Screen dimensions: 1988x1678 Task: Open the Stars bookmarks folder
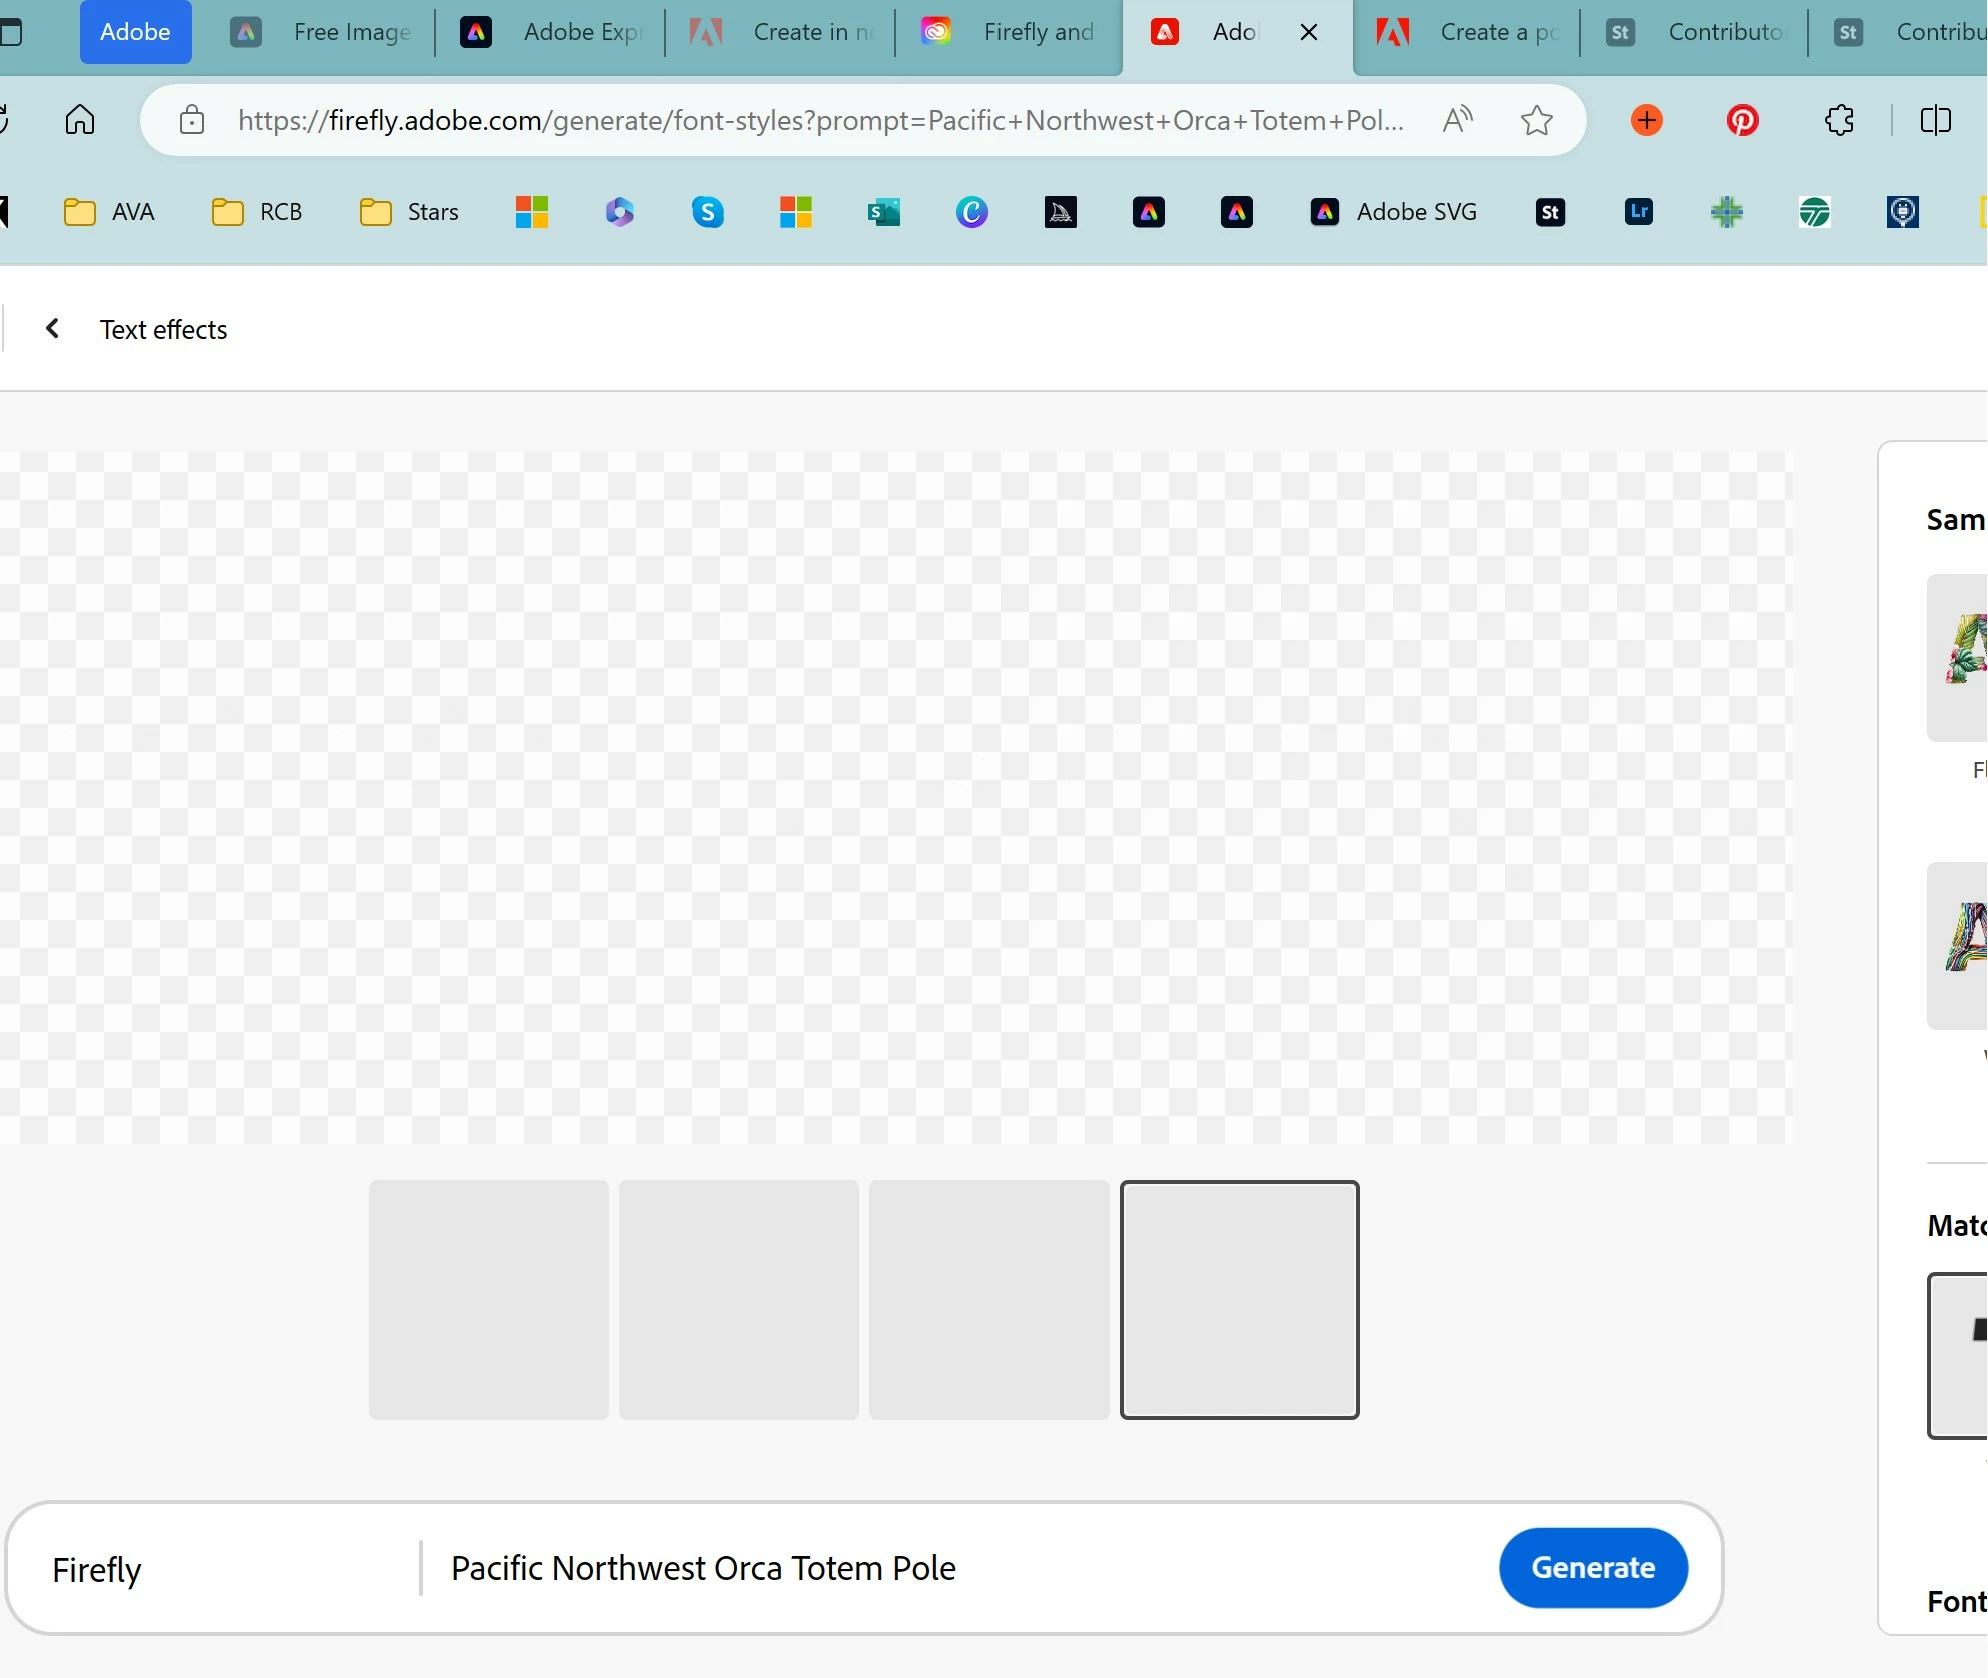[x=409, y=212]
